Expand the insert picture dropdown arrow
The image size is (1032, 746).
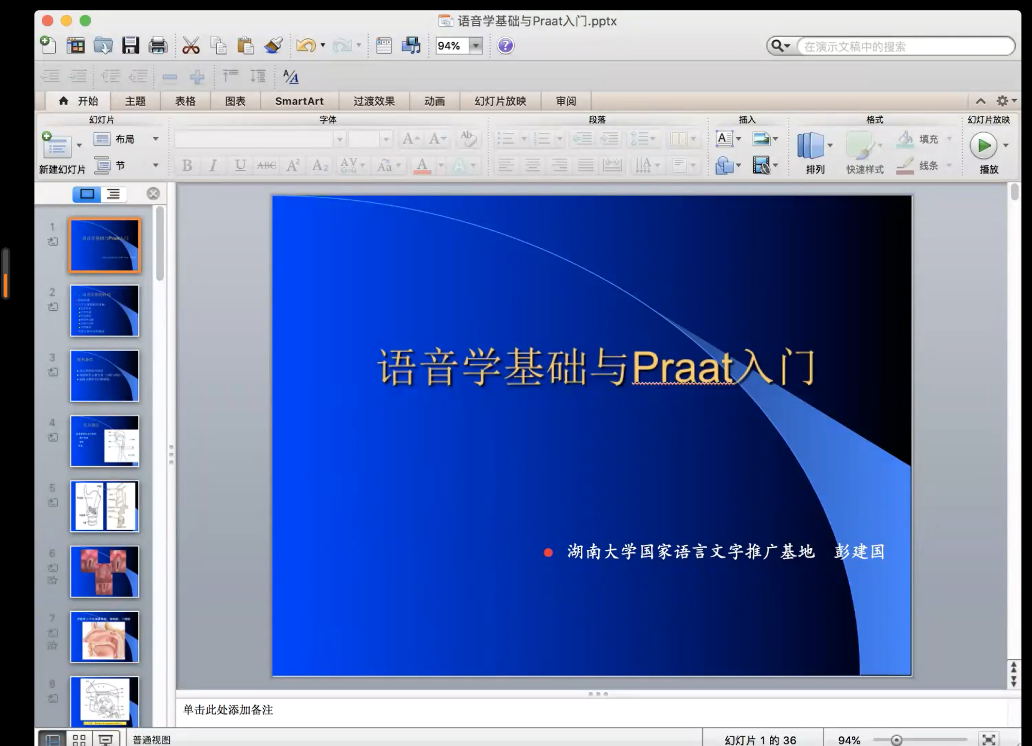tap(775, 138)
